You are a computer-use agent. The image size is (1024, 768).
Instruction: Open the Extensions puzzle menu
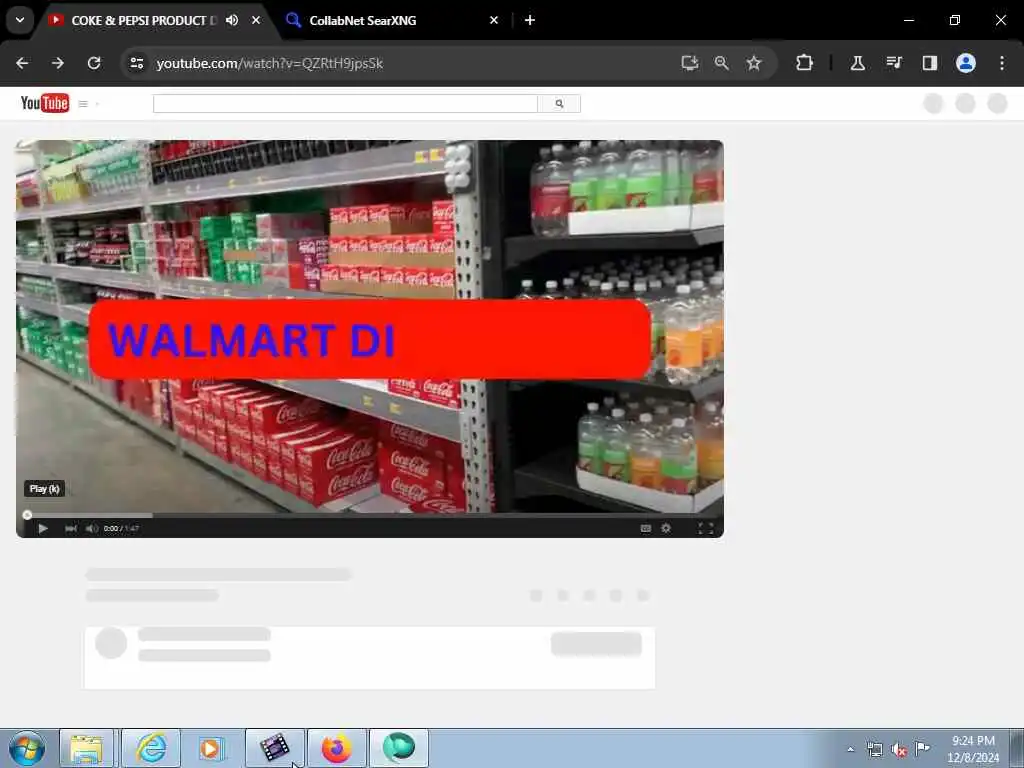[805, 63]
